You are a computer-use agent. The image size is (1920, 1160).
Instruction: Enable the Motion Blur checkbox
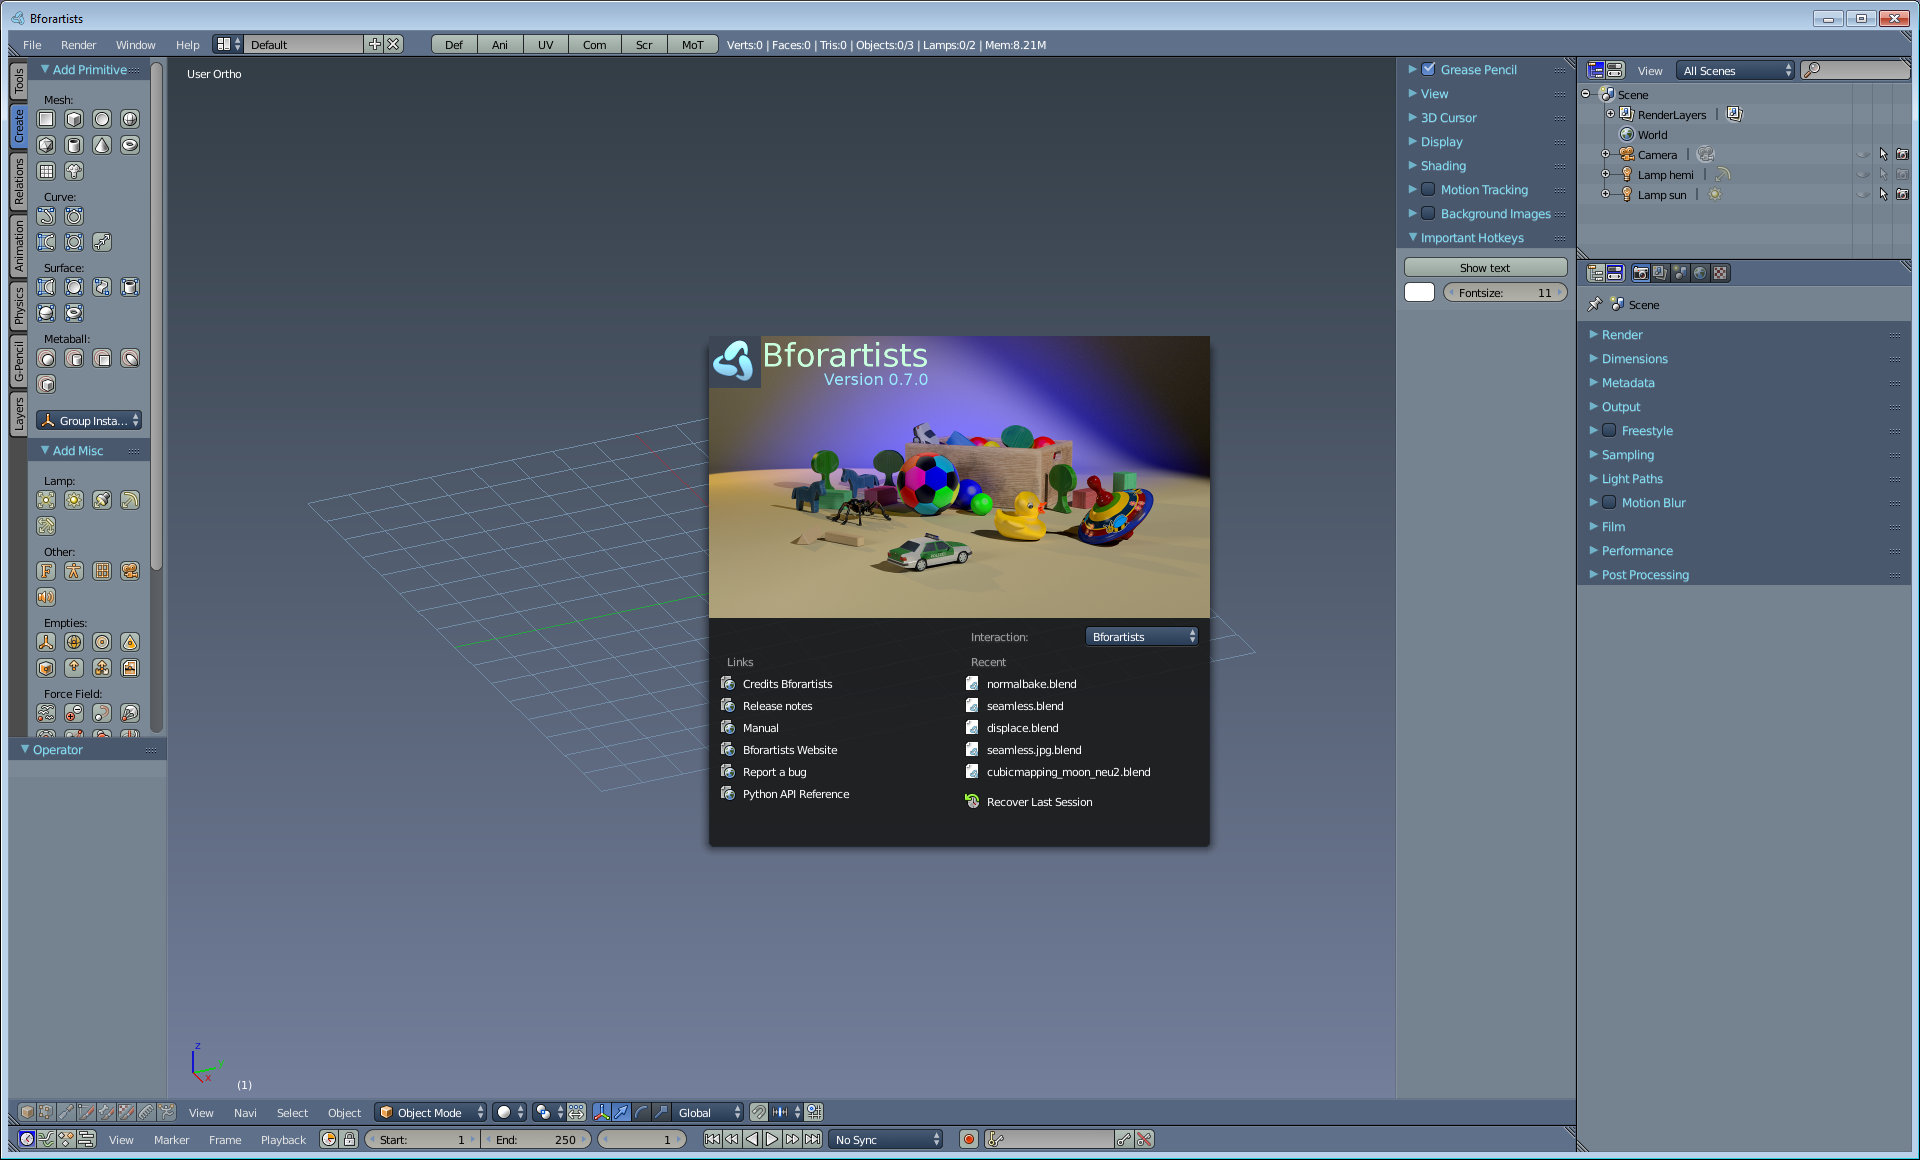[1609, 502]
